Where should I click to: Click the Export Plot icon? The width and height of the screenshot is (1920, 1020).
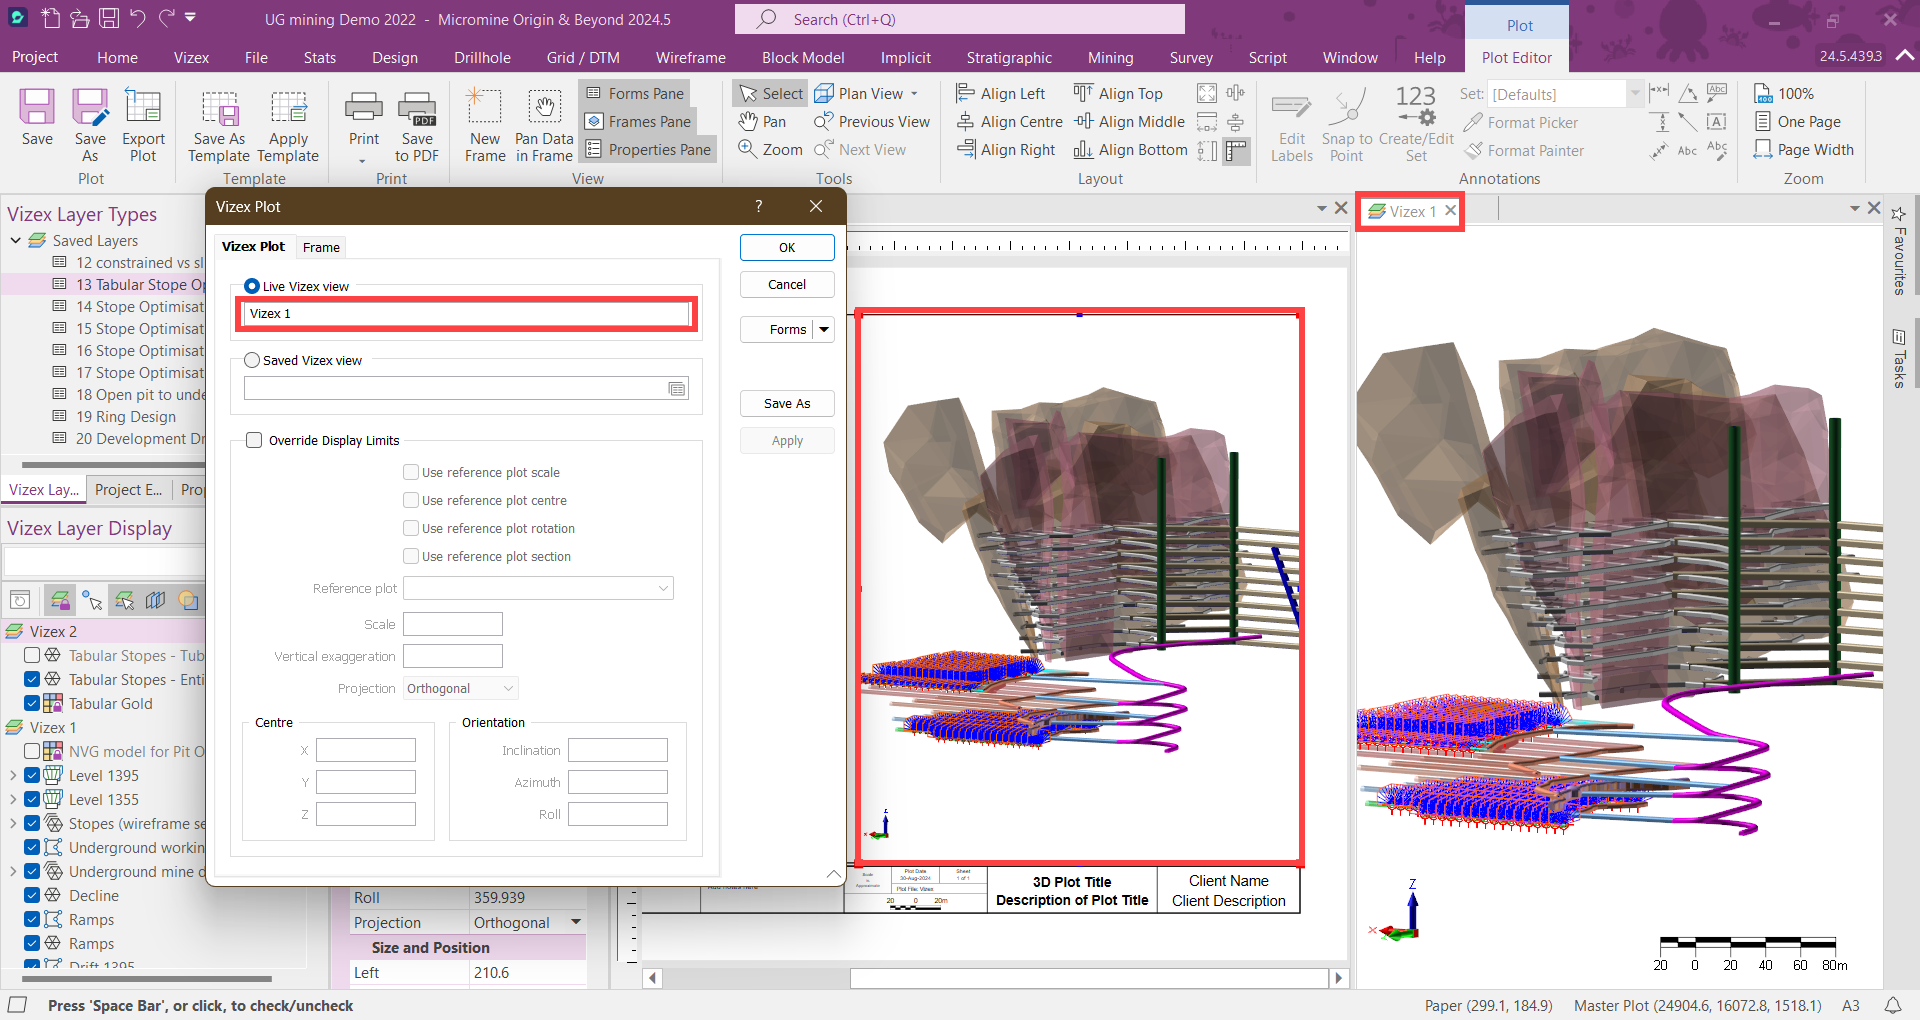tap(143, 120)
